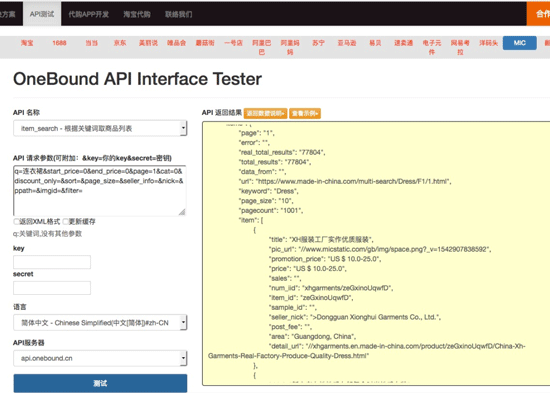
Task: Select the 淘宝 platform link
Action: pos(27,43)
